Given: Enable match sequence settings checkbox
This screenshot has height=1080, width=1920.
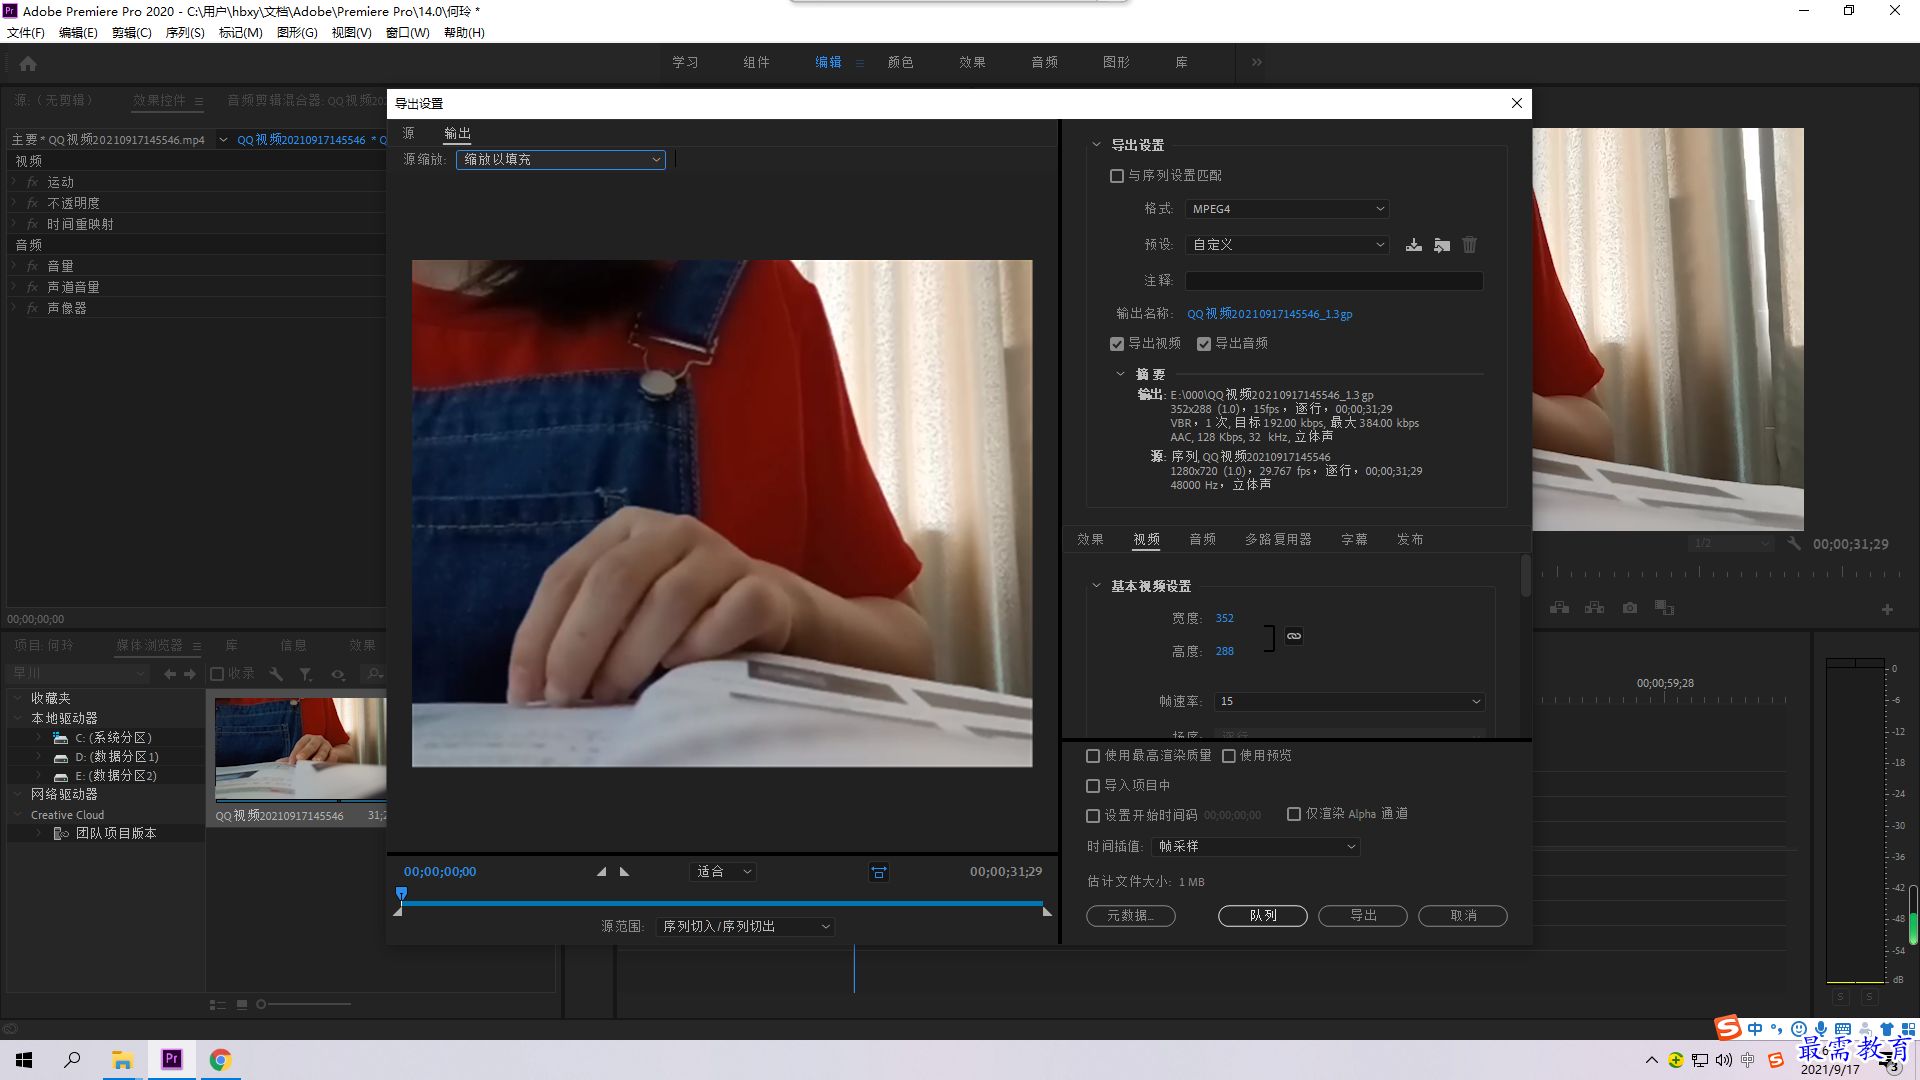Looking at the screenshot, I should click(x=1117, y=176).
